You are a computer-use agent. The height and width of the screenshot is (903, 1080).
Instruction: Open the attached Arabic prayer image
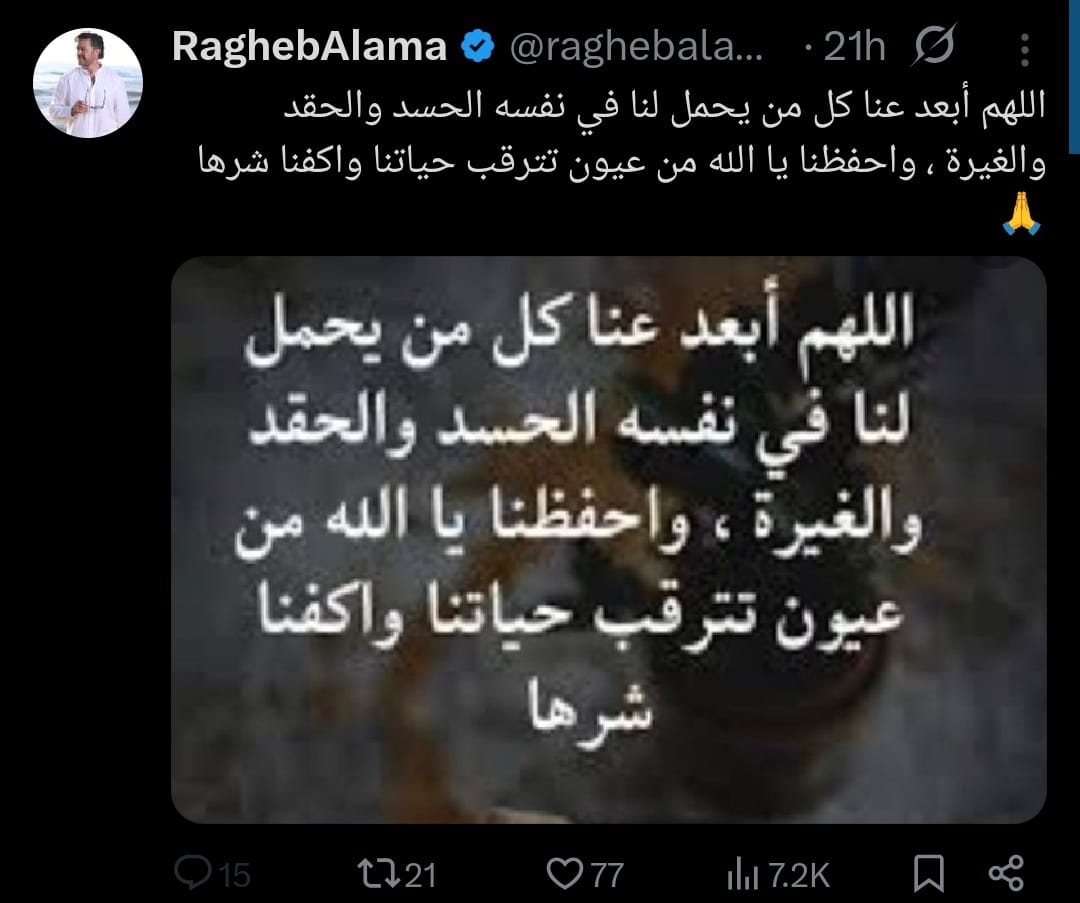coord(609,540)
